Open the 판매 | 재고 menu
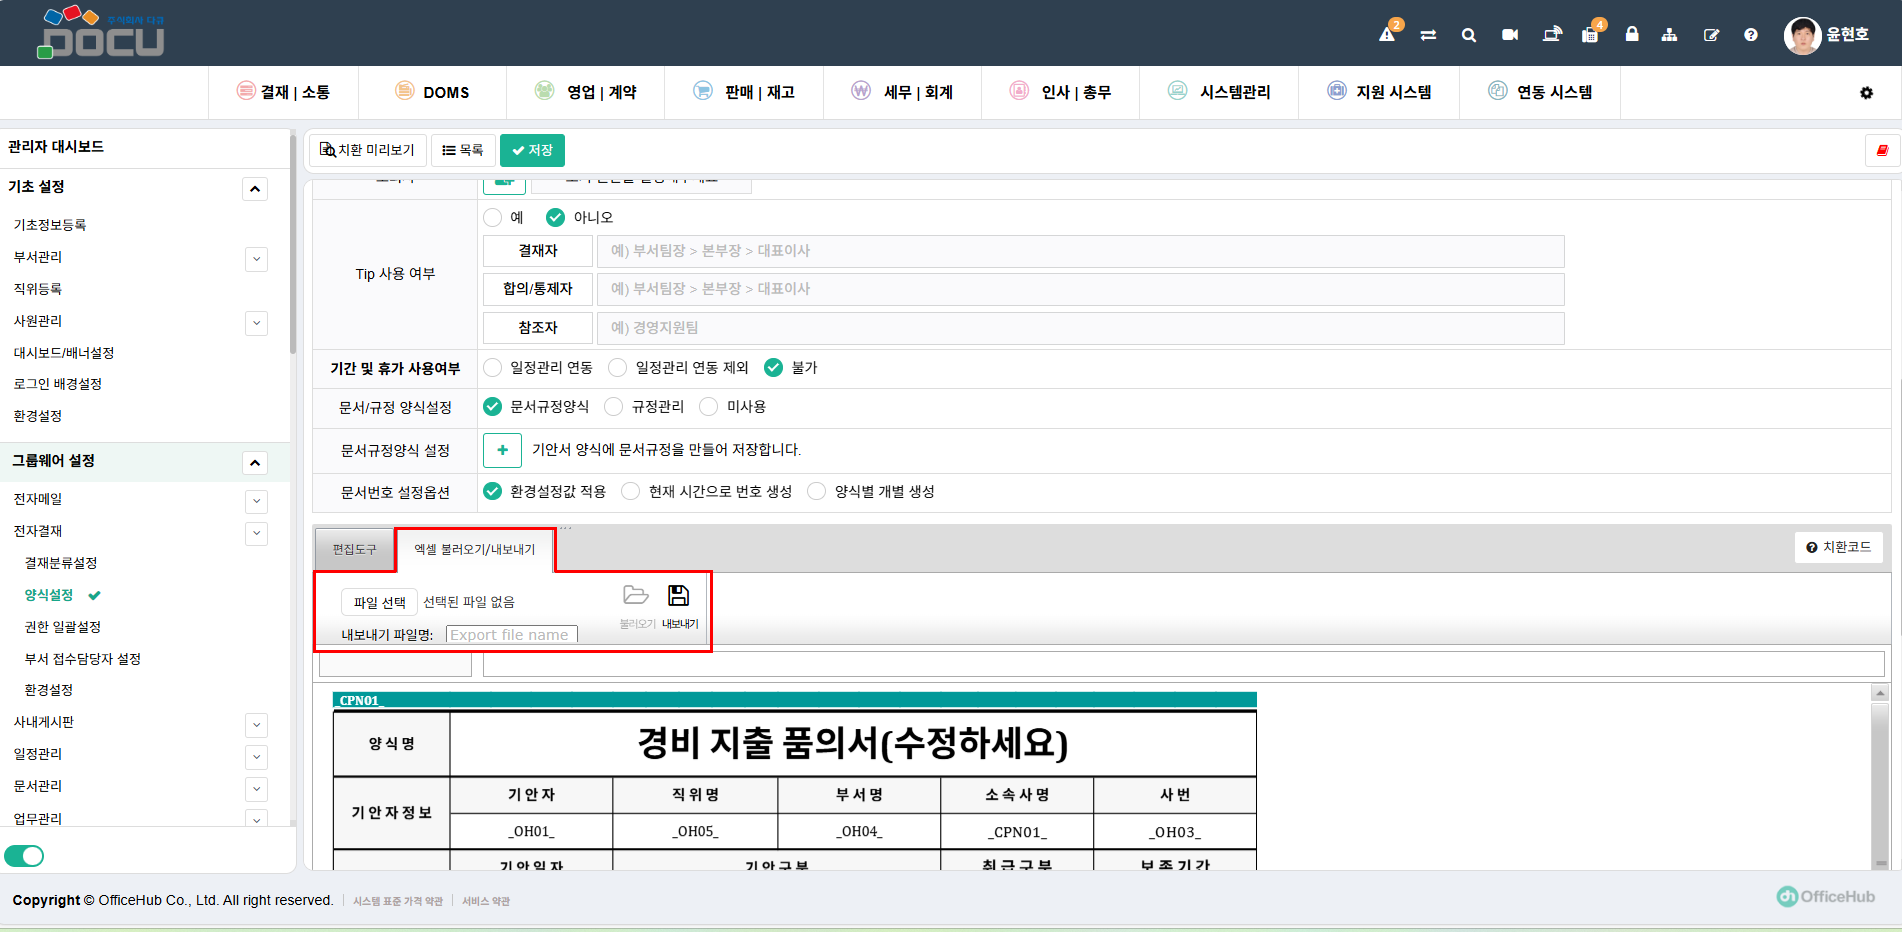This screenshot has height=932, width=1902. point(744,92)
